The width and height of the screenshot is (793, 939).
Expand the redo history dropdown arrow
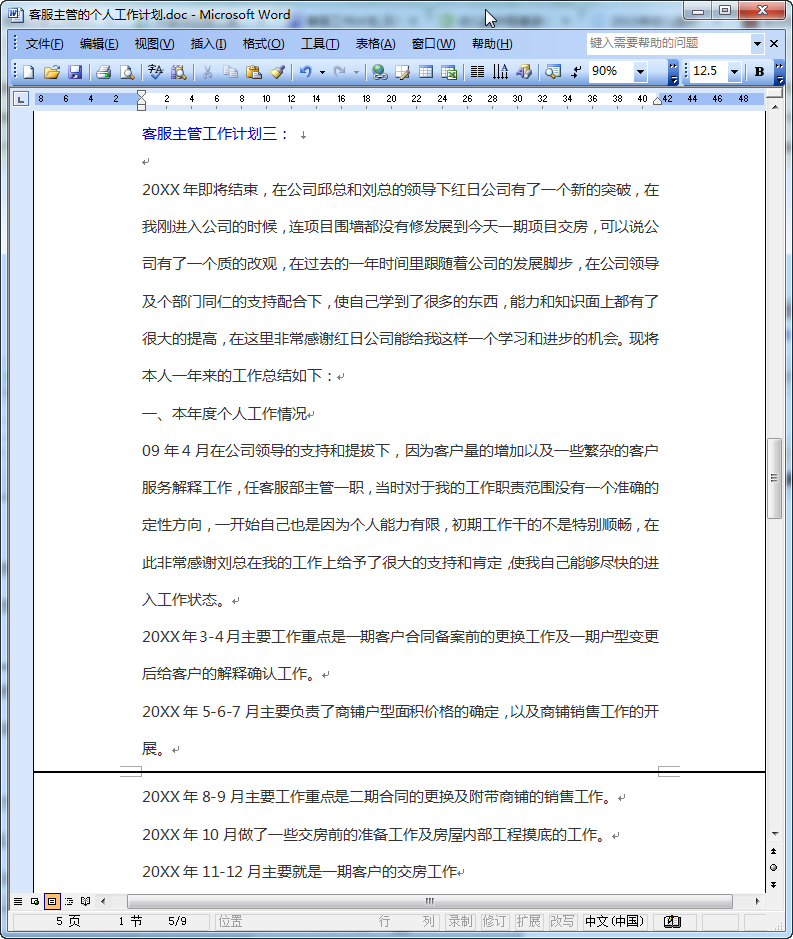356,72
